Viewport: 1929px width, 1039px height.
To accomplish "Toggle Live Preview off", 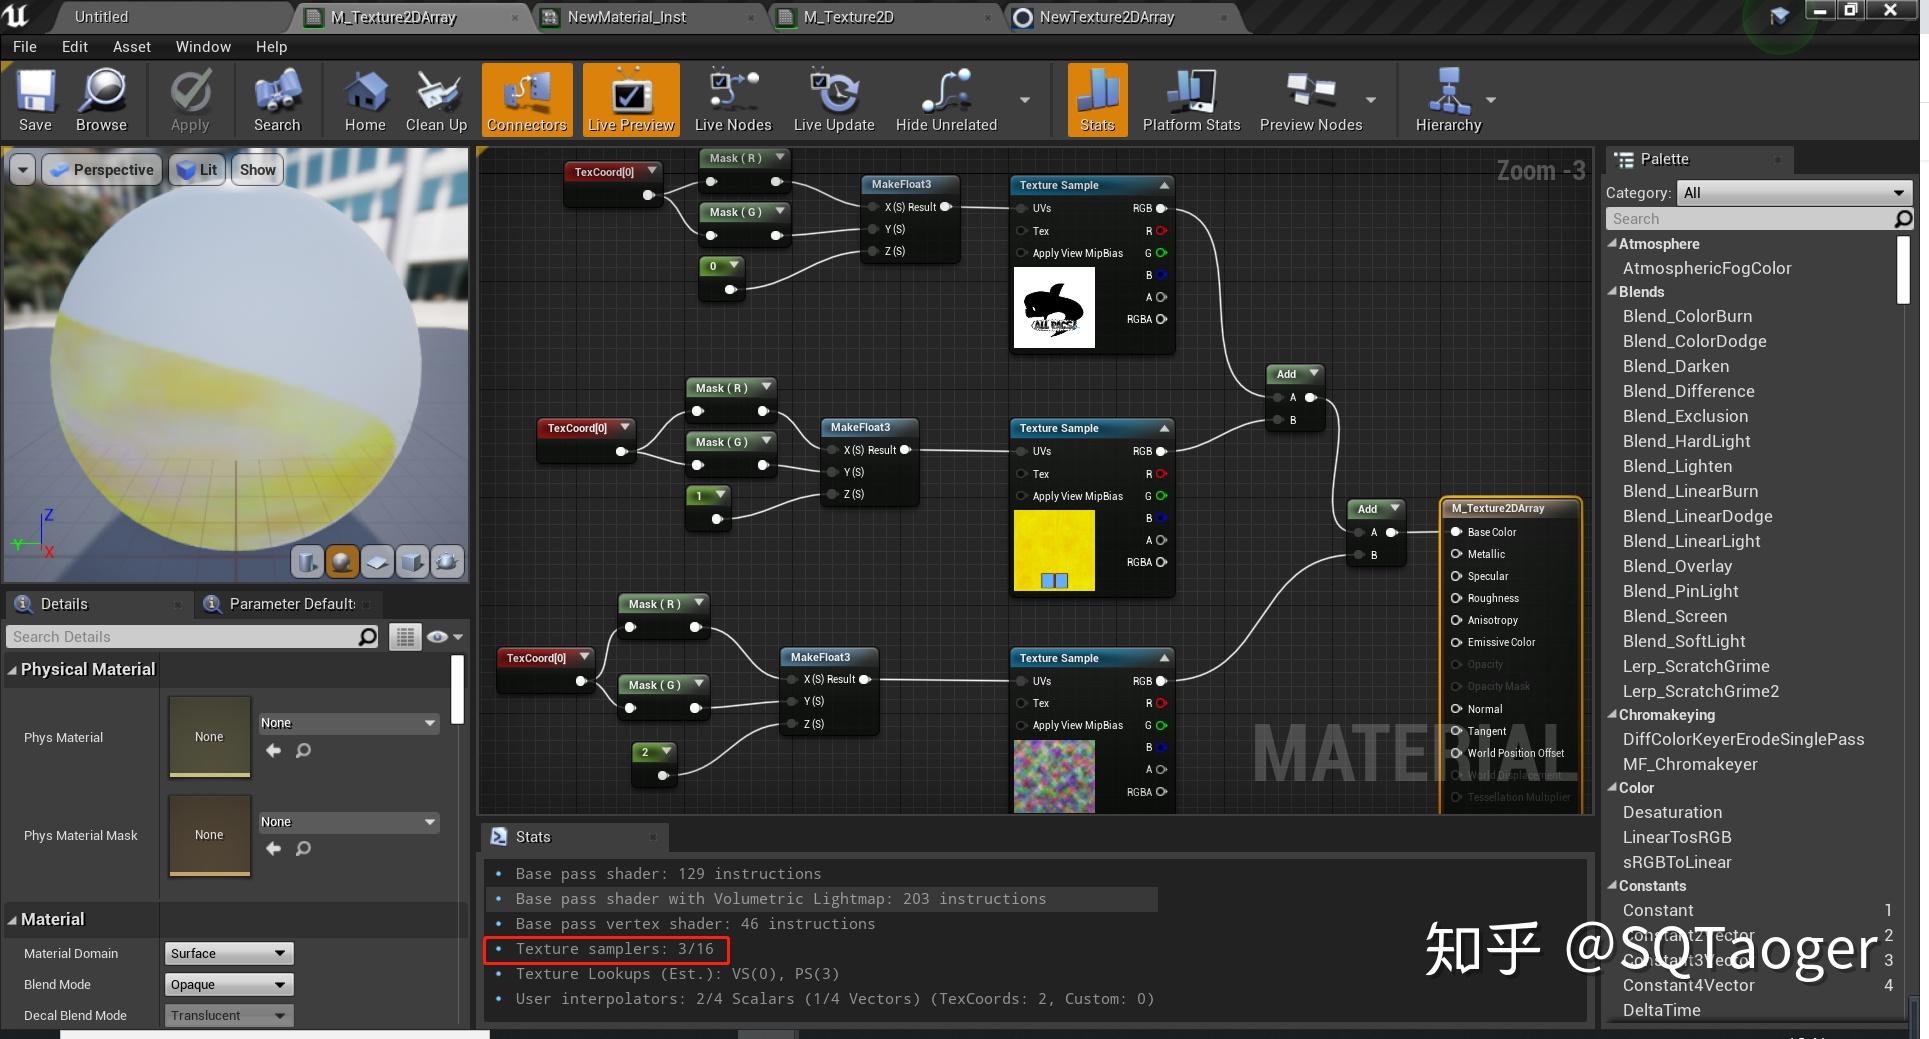I will point(629,99).
